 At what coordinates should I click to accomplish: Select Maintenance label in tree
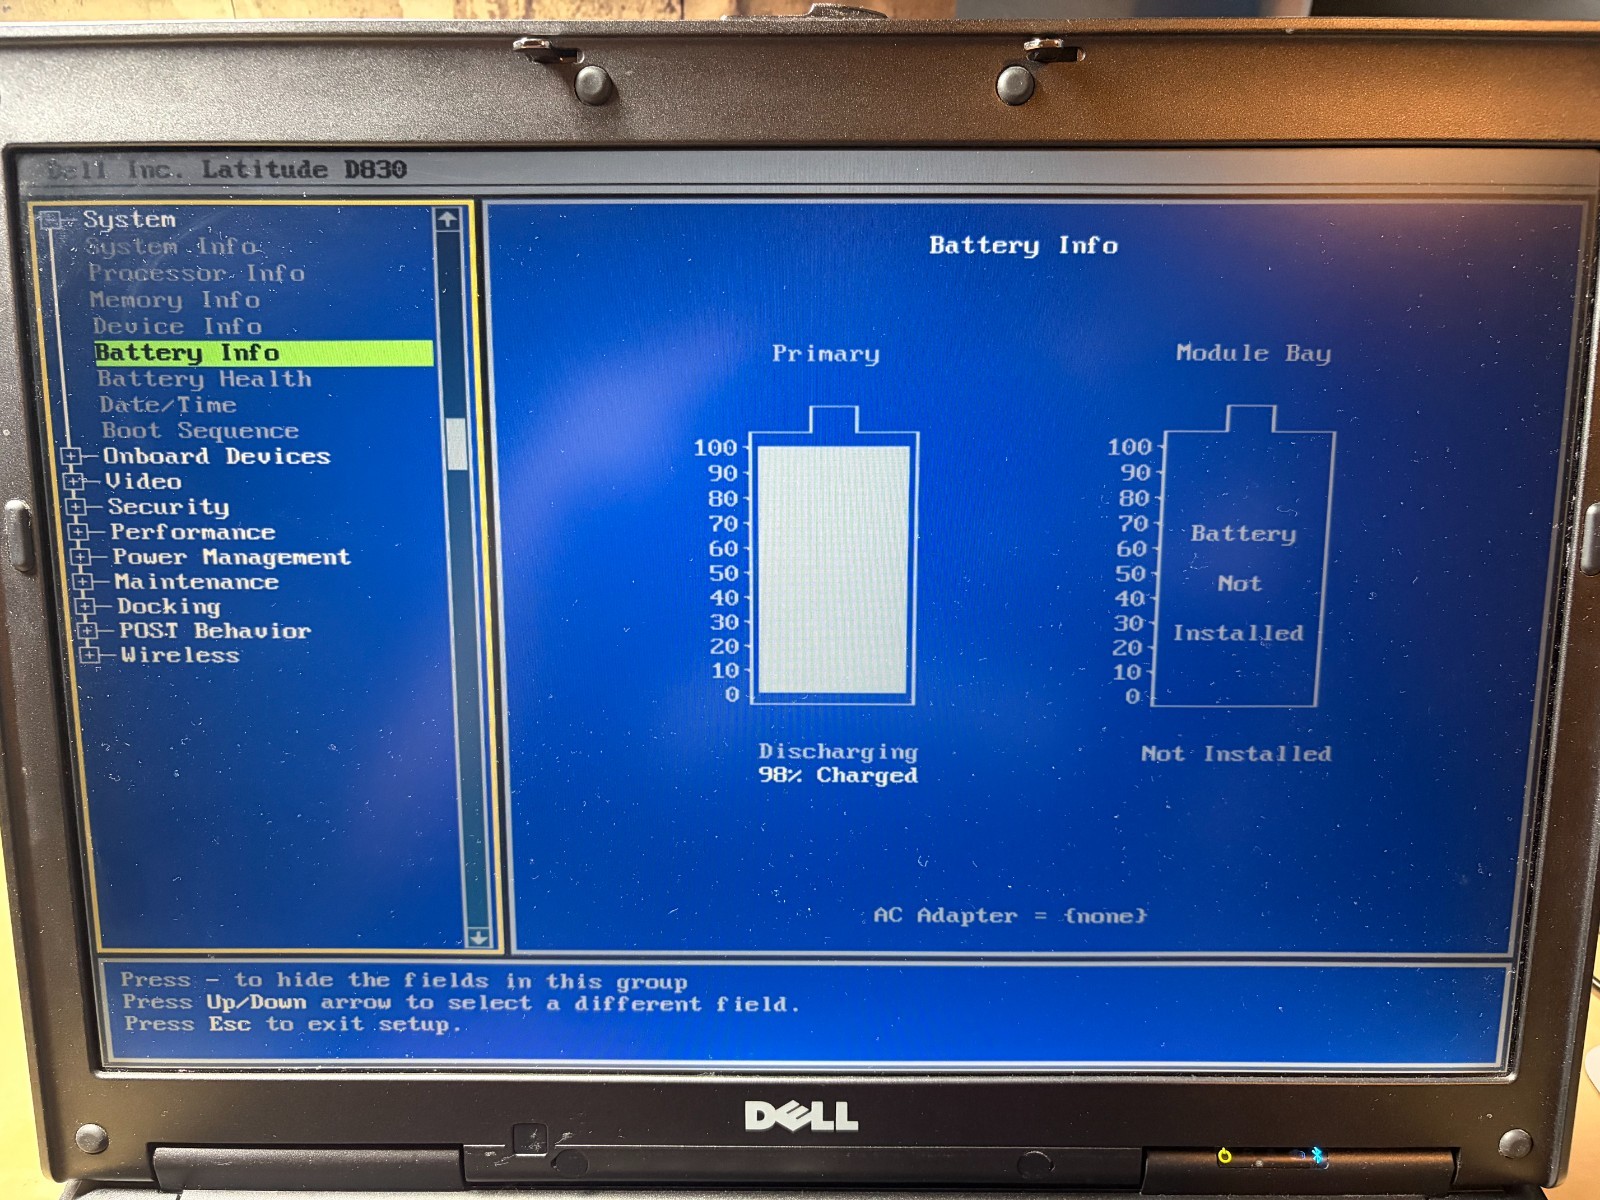(197, 582)
